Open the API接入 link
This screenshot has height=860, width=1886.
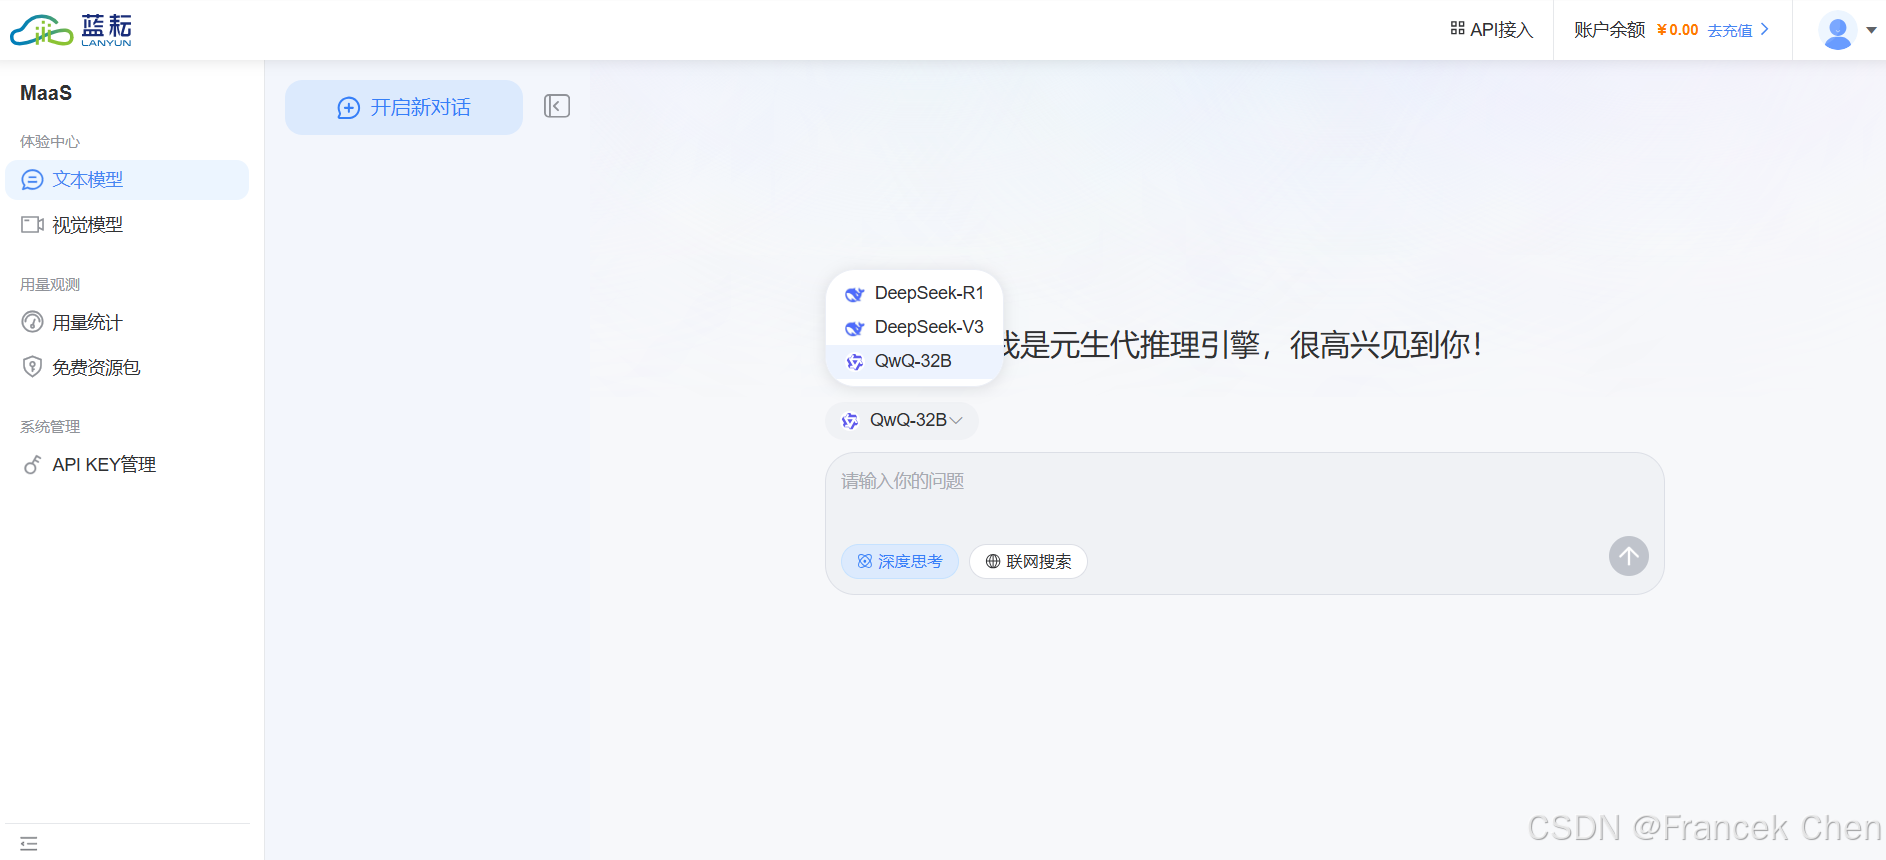point(1491,30)
